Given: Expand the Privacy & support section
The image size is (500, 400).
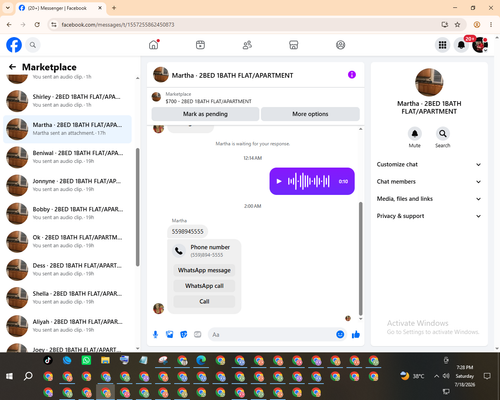Looking at the screenshot, I should (x=429, y=216).
